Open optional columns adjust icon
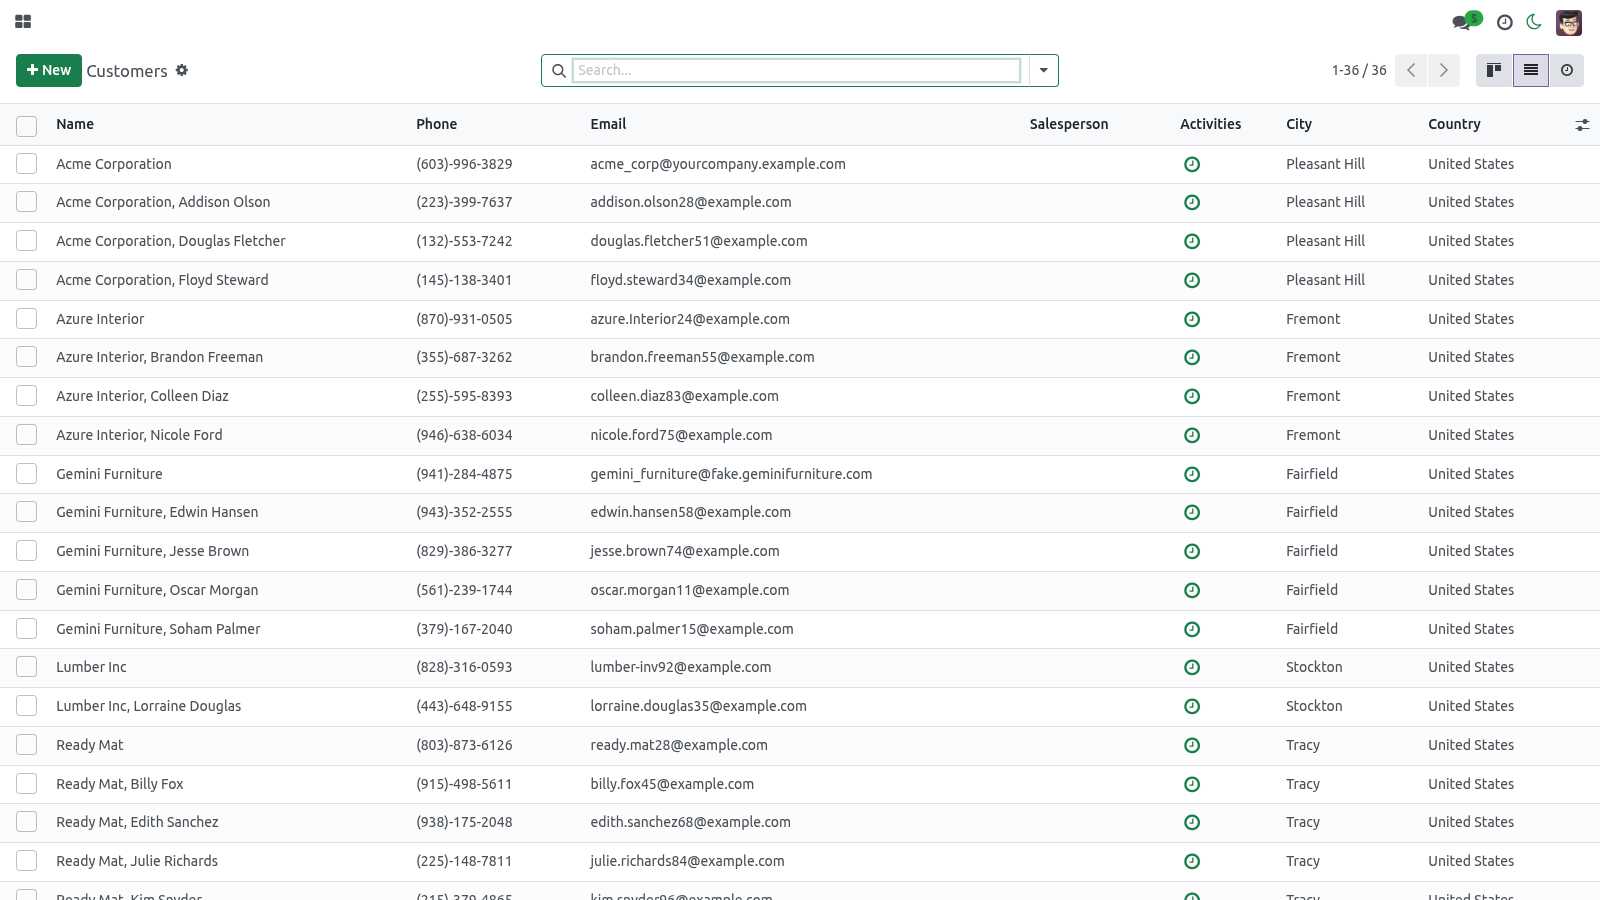Viewport: 1600px width, 900px height. coord(1582,125)
